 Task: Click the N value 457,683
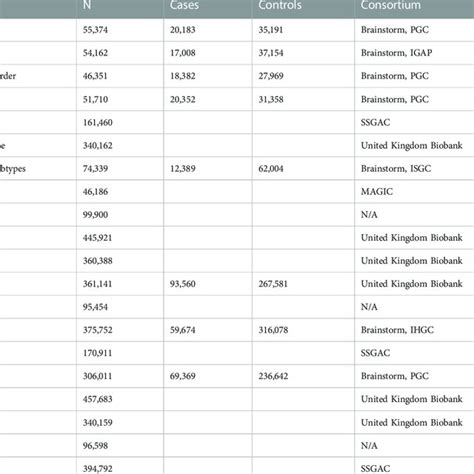(x=97, y=399)
